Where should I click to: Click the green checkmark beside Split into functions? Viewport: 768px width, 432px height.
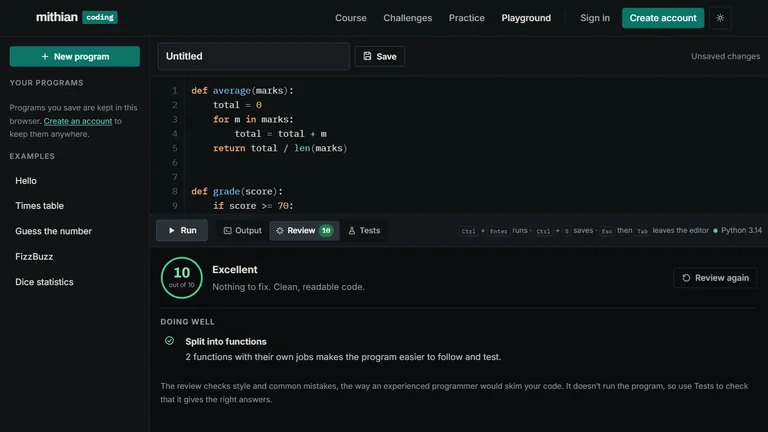(x=169, y=340)
